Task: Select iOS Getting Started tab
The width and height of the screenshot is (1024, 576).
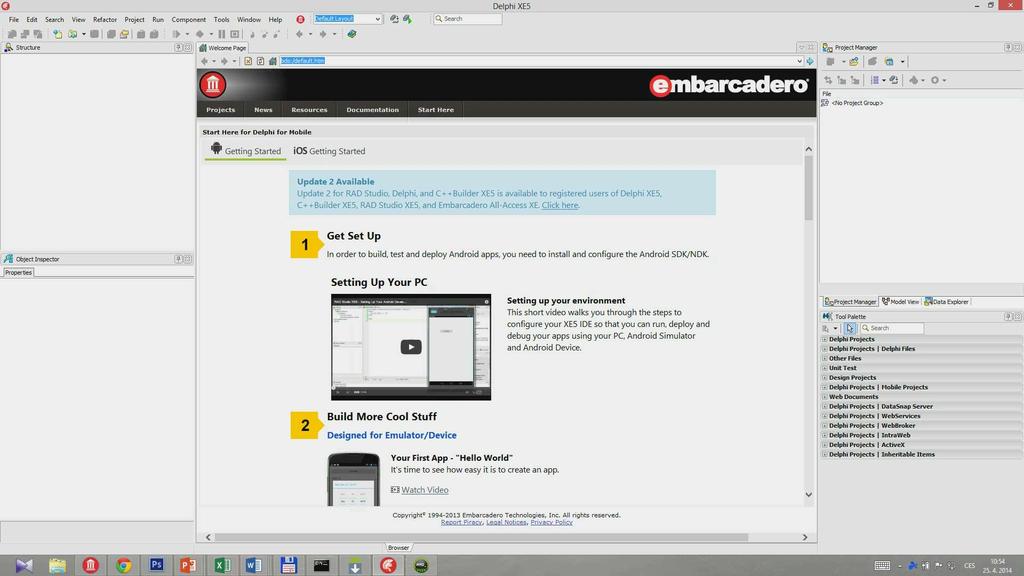Action: coord(329,151)
